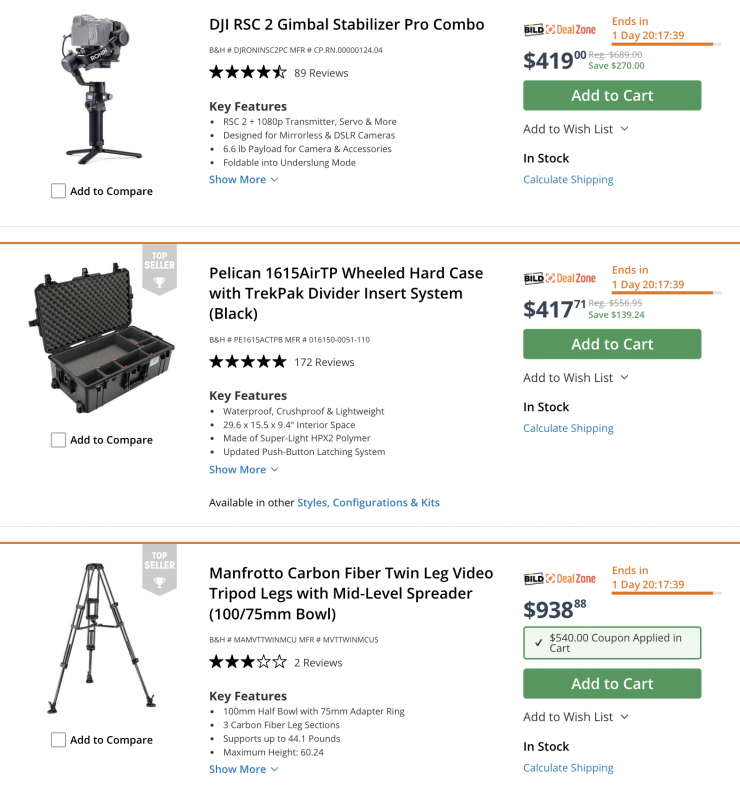
Task: Click BILD Deal Zone logo for DJI gimbal
Action: 559,30
